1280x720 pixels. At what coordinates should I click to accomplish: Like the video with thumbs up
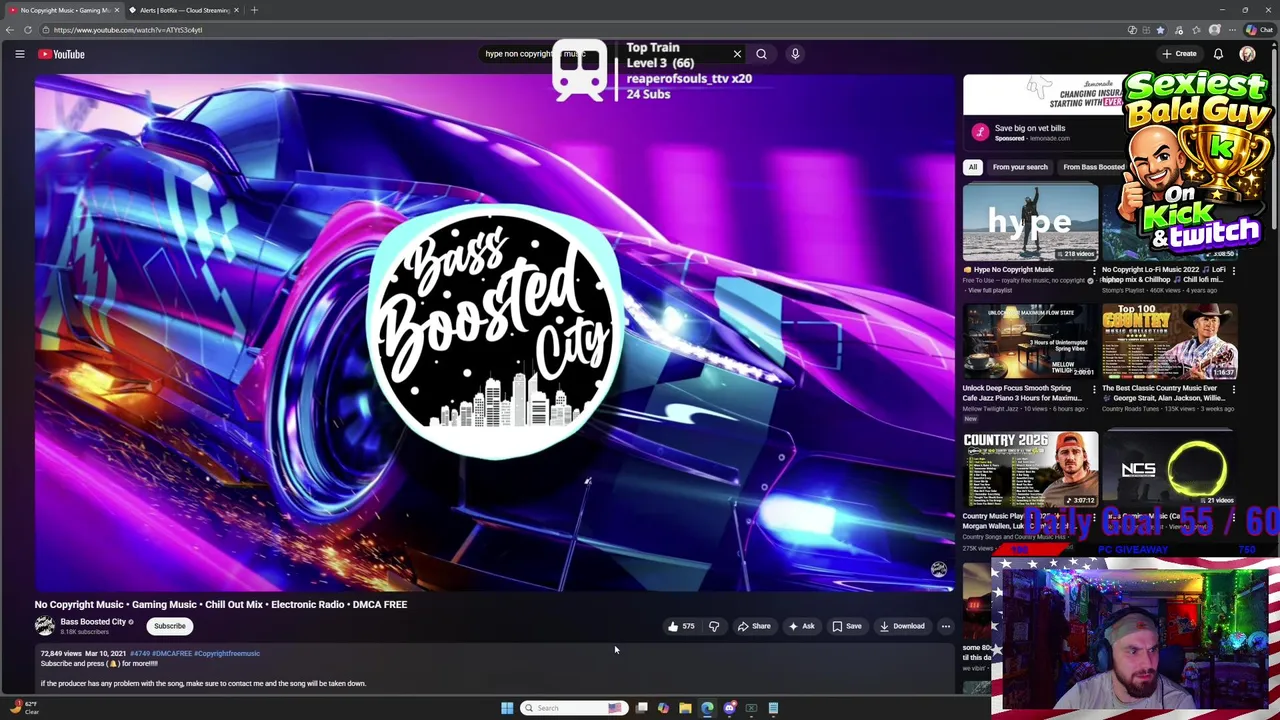[682, 626]
